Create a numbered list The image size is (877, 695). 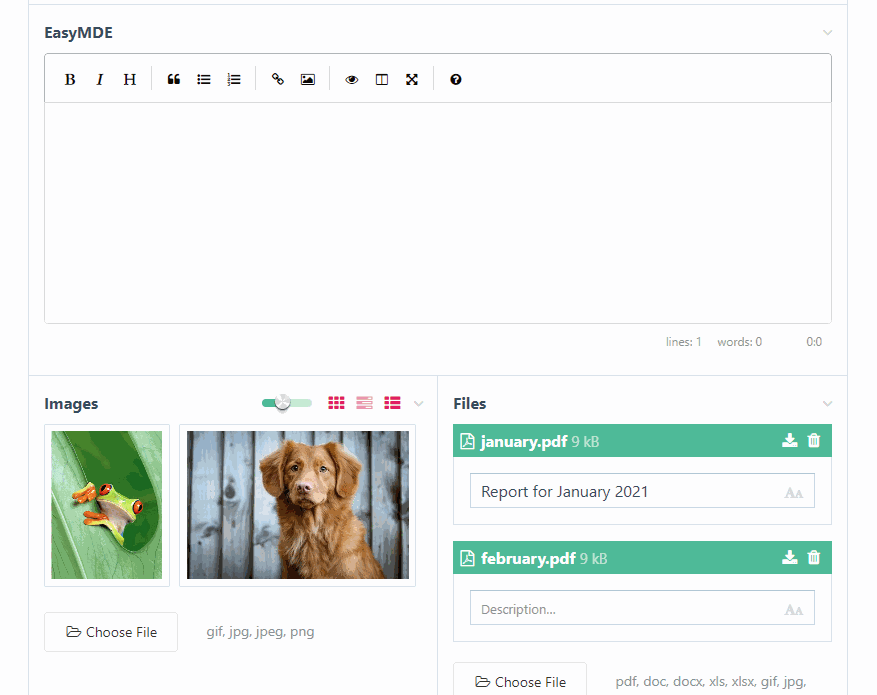[234, 79]
